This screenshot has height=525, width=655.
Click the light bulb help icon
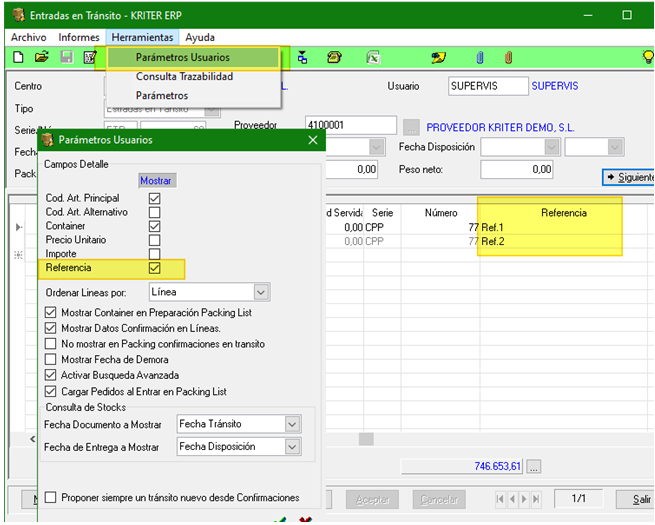647,56
